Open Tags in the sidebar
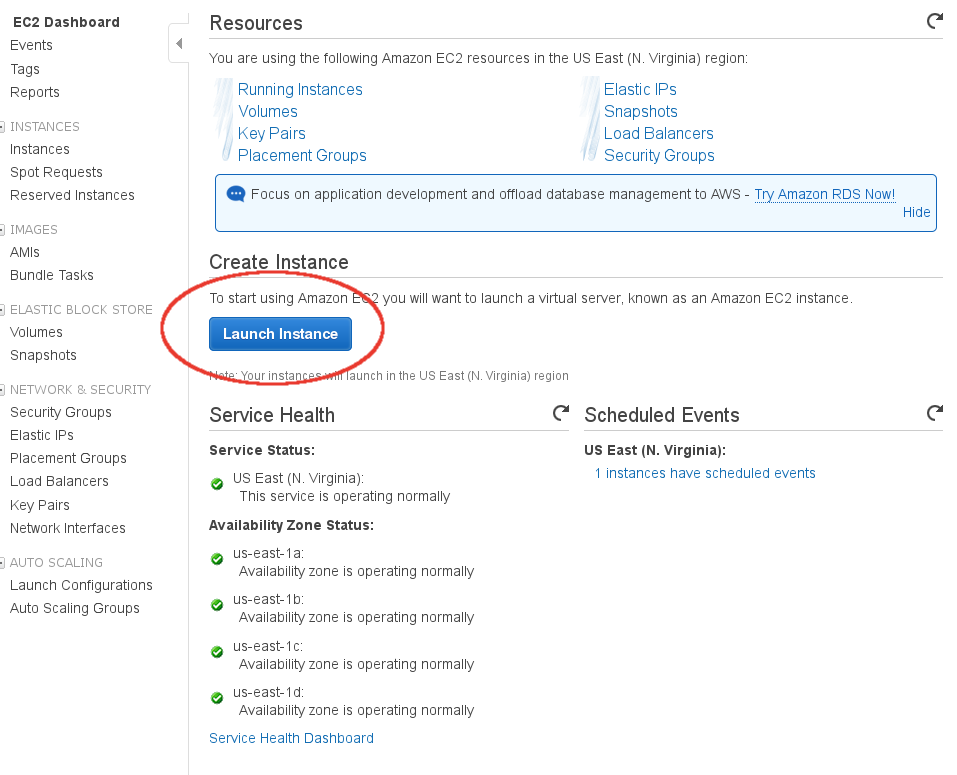 [25, 69]
